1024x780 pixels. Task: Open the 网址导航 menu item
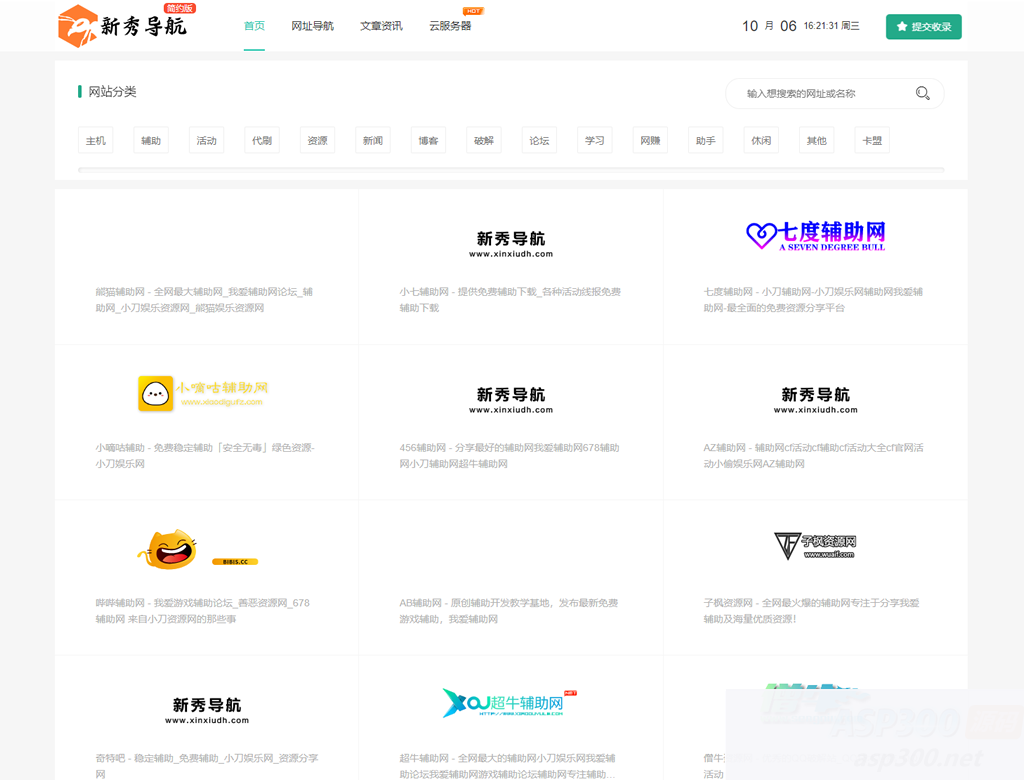312,26
